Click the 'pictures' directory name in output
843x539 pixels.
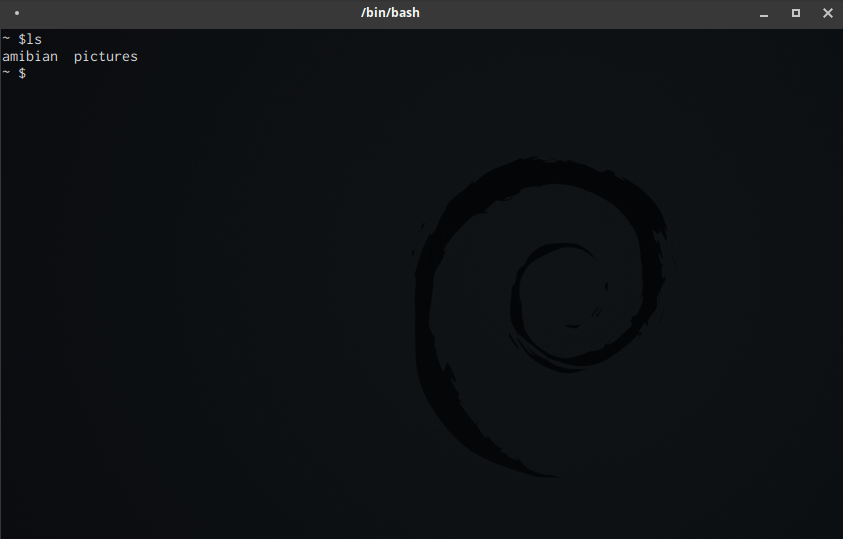coord(105,56)
